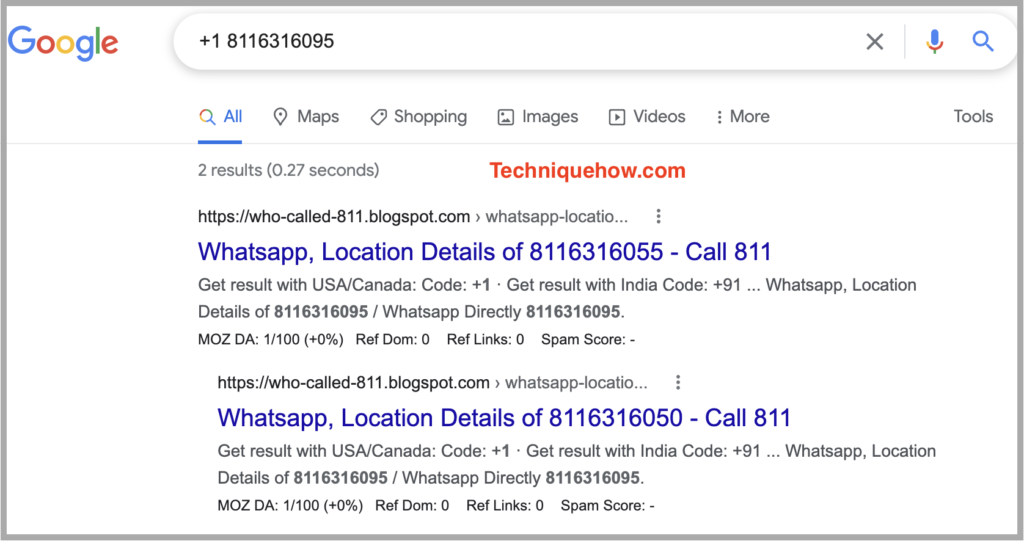Screen dimensions: 1024x541
Task: Expand the More search options menu
Action: [743, 117]
